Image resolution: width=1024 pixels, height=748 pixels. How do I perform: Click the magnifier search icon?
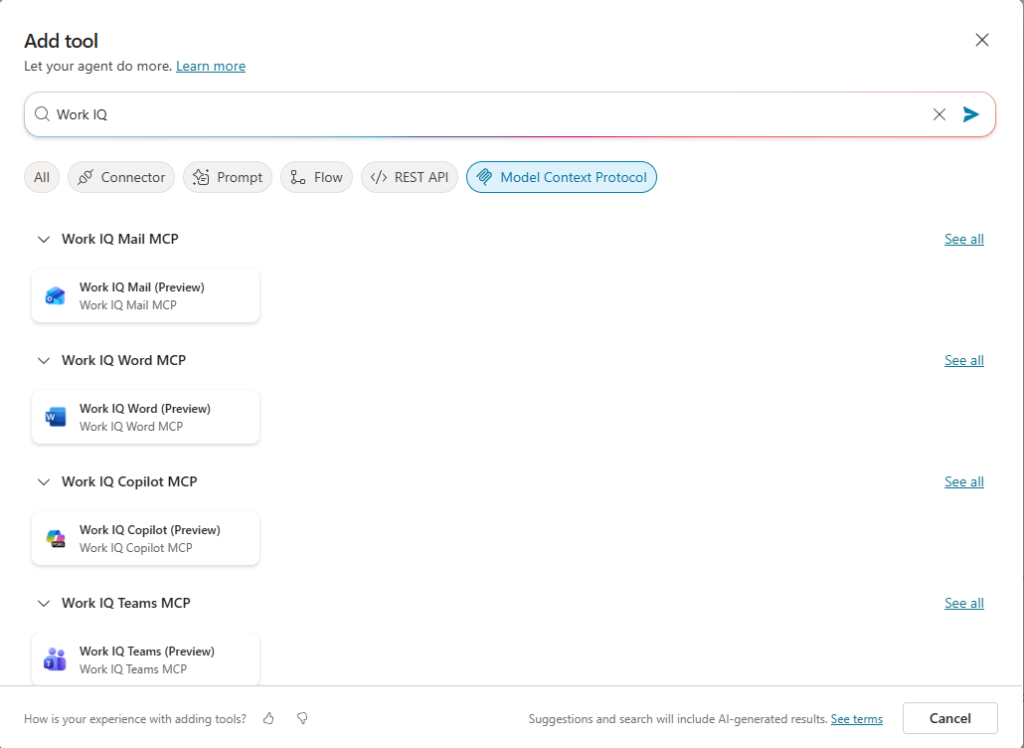42,114
